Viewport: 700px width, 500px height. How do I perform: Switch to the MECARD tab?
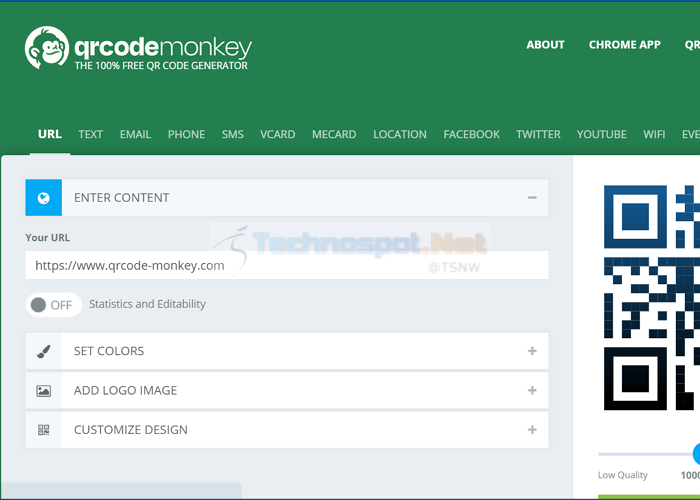[334, 134]
